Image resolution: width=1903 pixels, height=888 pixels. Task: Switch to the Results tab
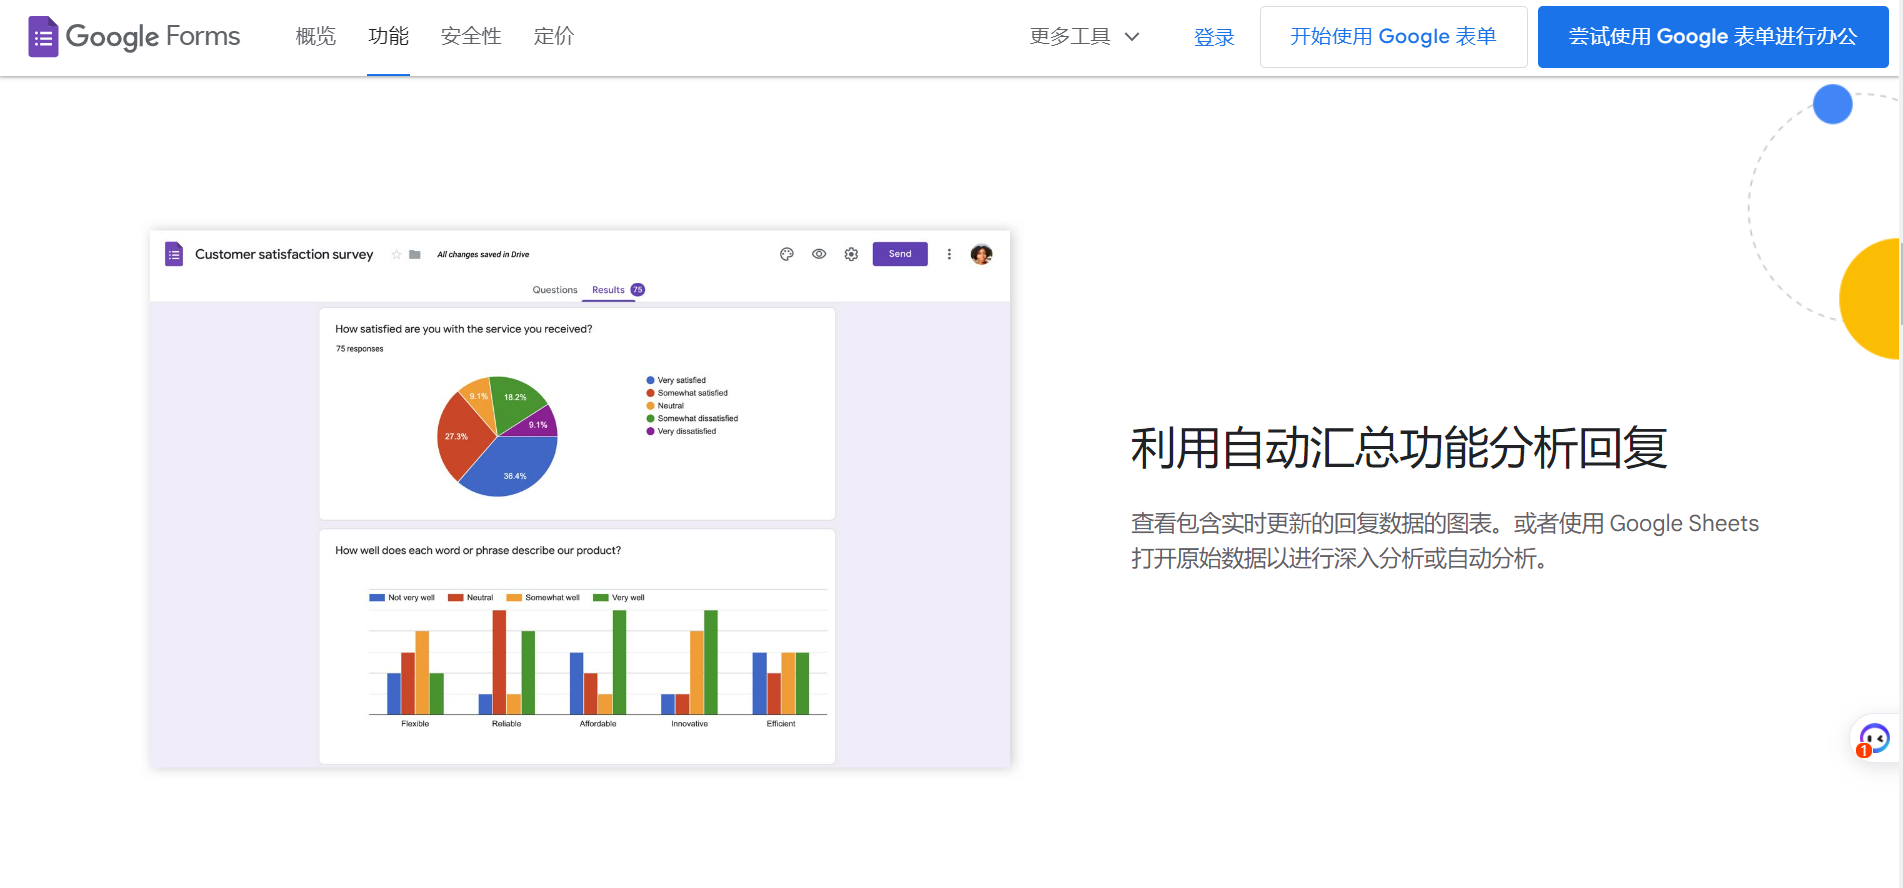[608, 290]
